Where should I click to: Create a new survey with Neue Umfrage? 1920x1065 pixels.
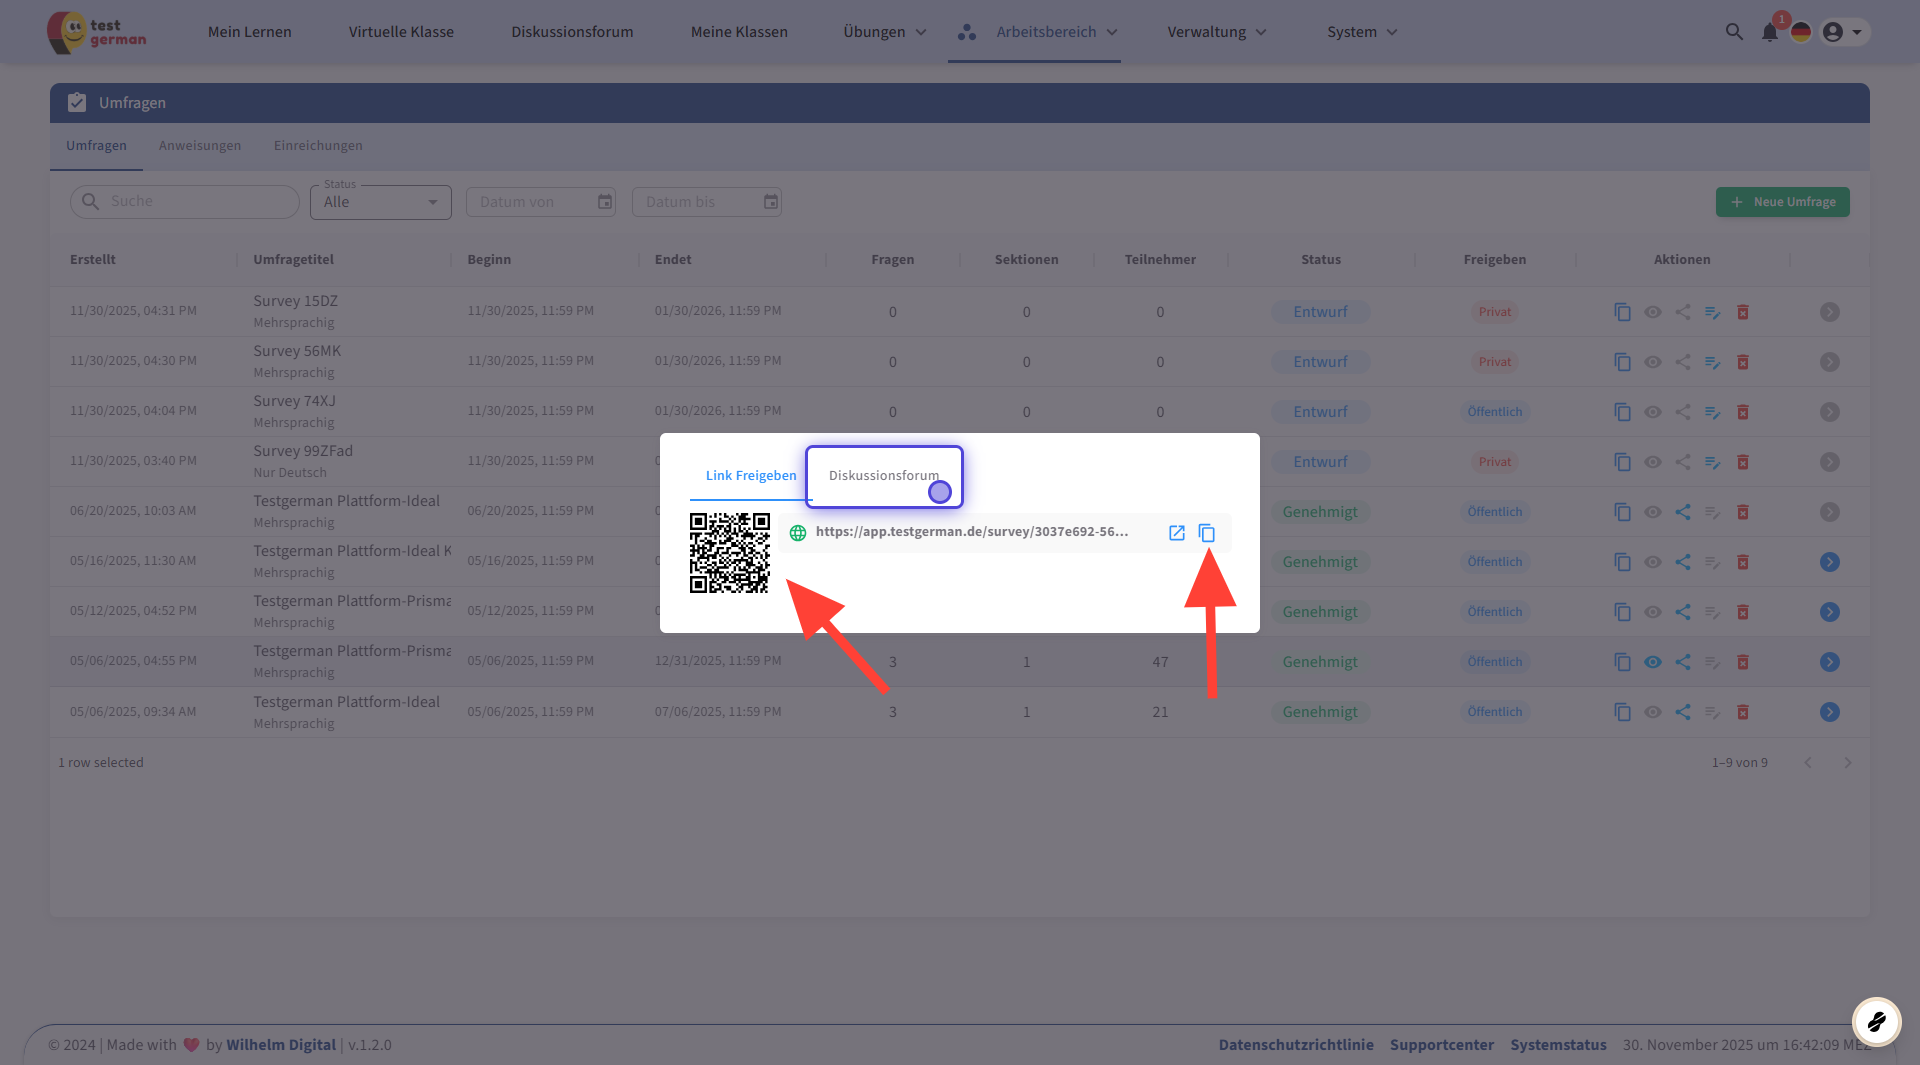(1782, 202)
